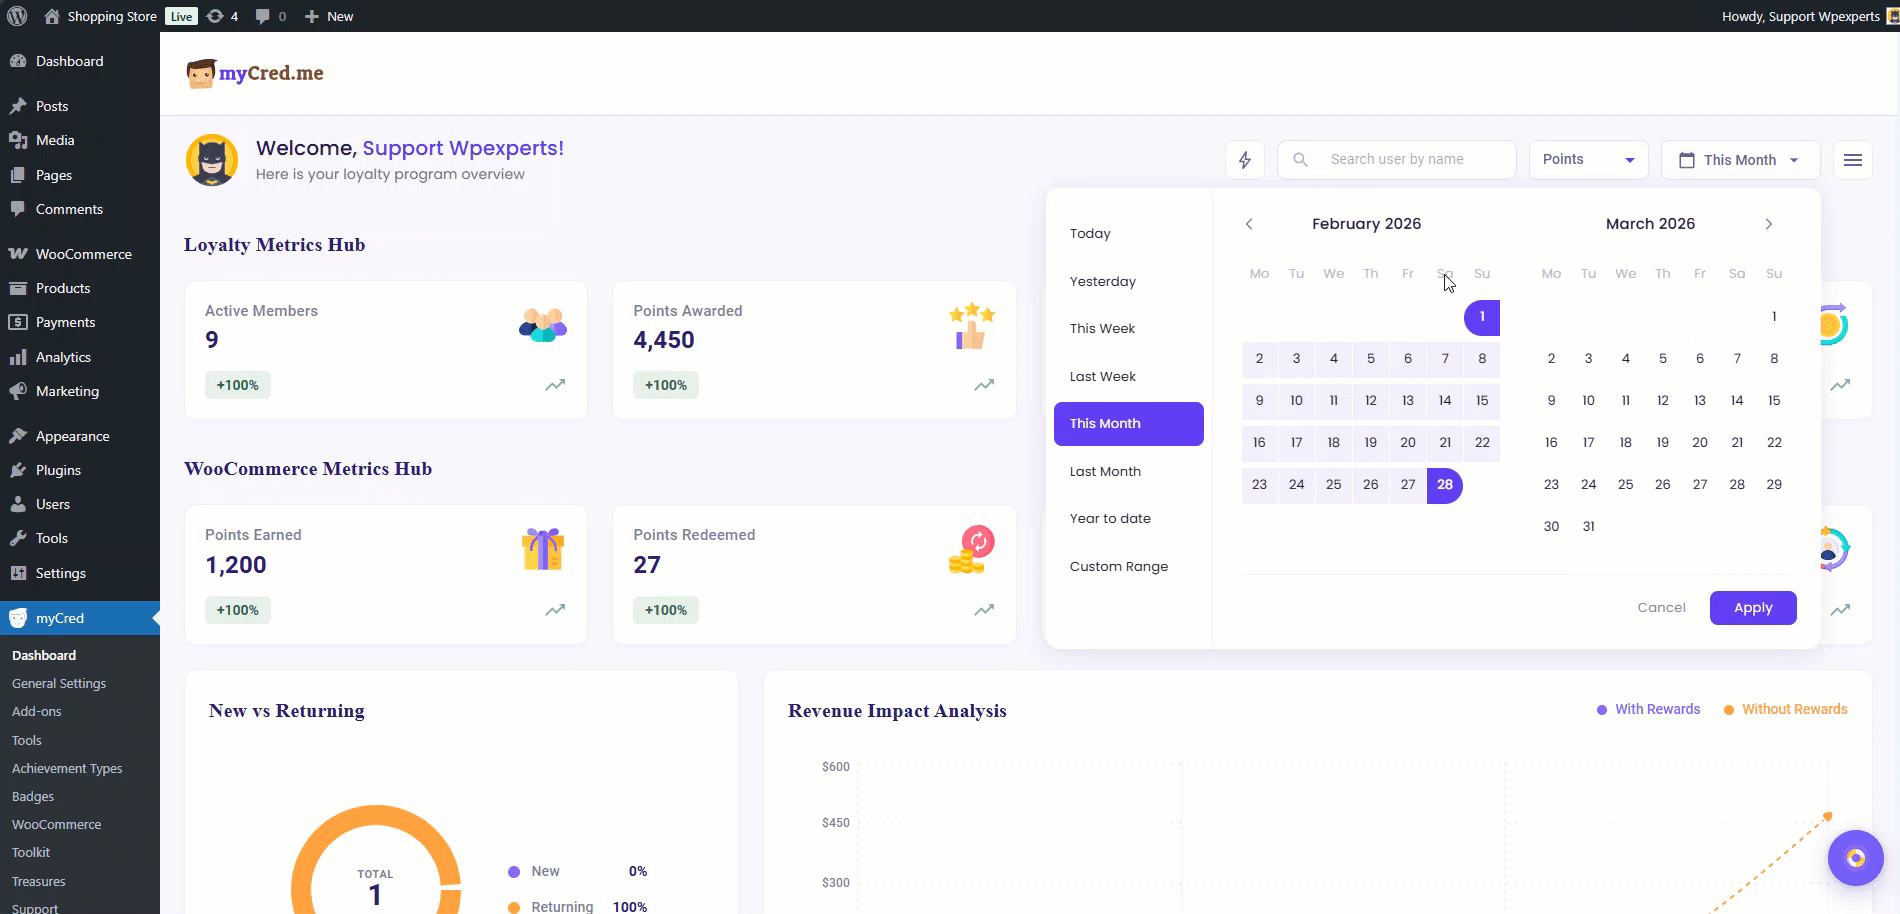The height and width of the screenshot is (914, 1900).
Task: Select Last Month preset range
Action: click(x=1105, y=471)
